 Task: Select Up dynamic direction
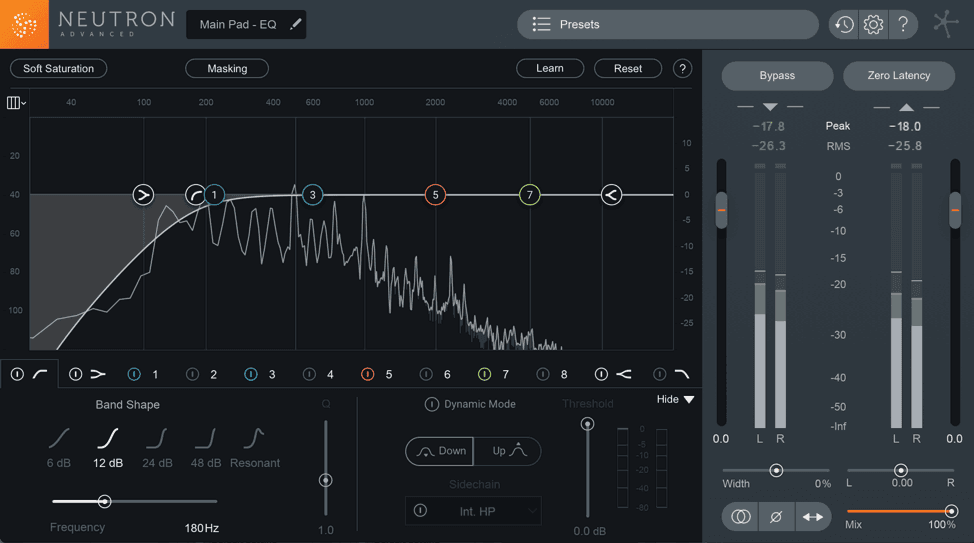(507, 451)
